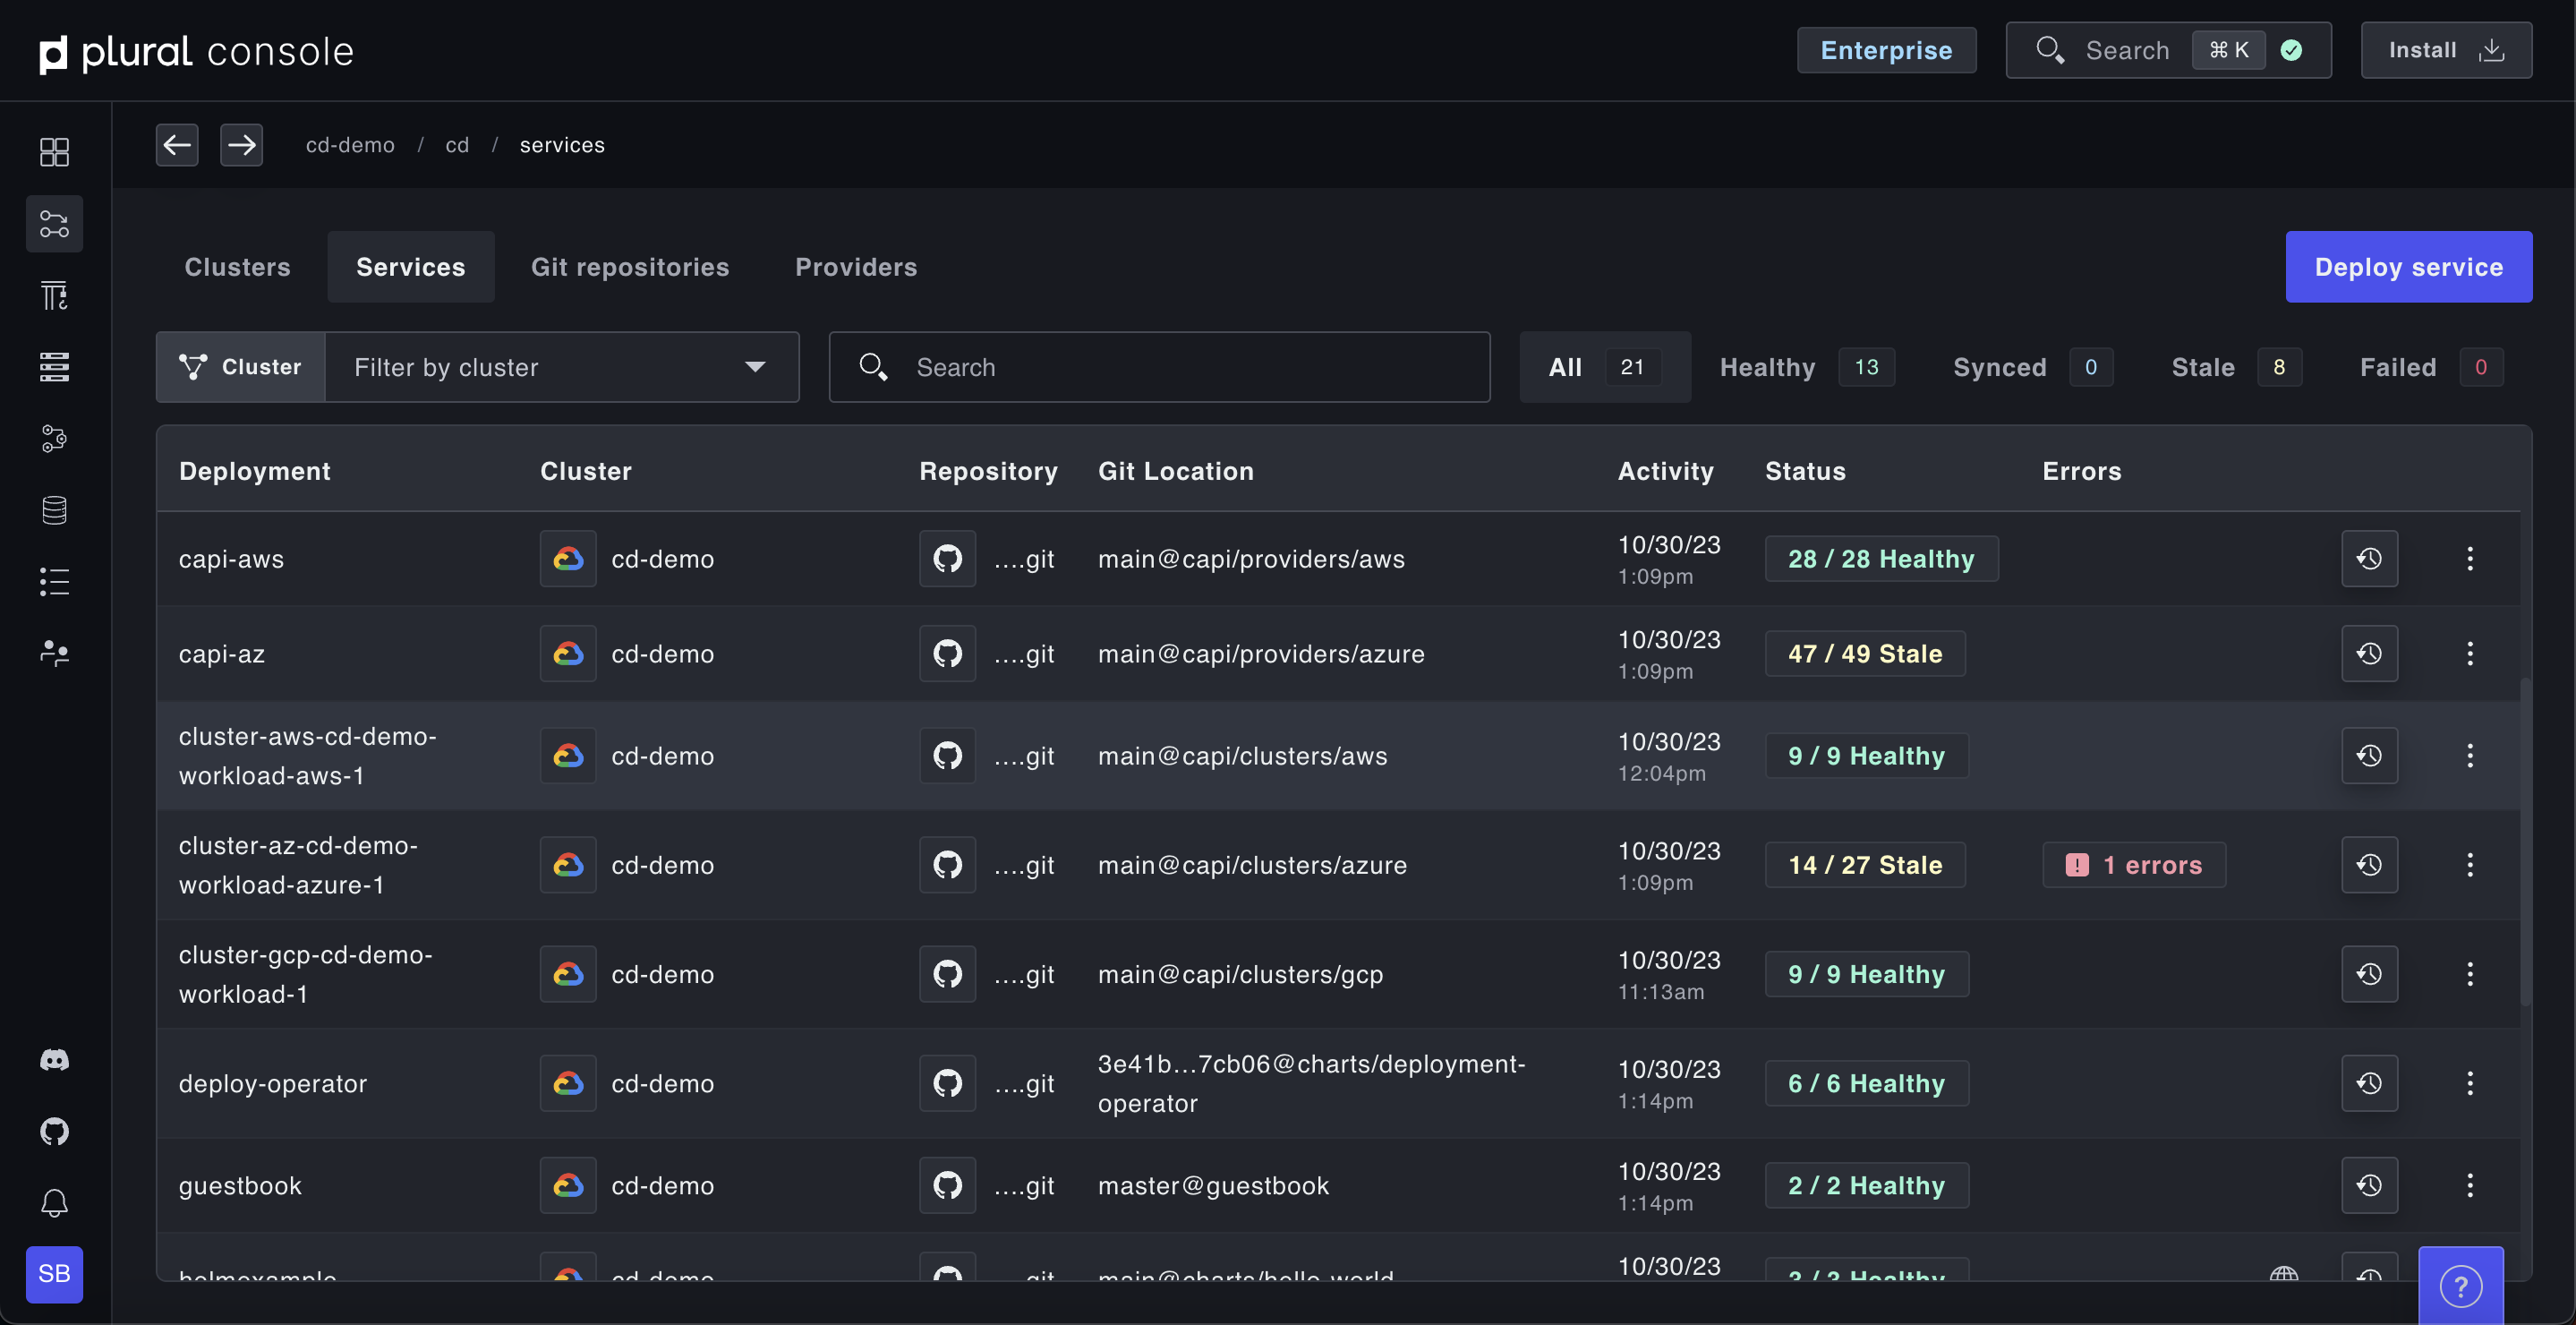Open the GitHub repository icon for capi-aws
This screenshot has width=2576, height=1325.
coord(947,559)
